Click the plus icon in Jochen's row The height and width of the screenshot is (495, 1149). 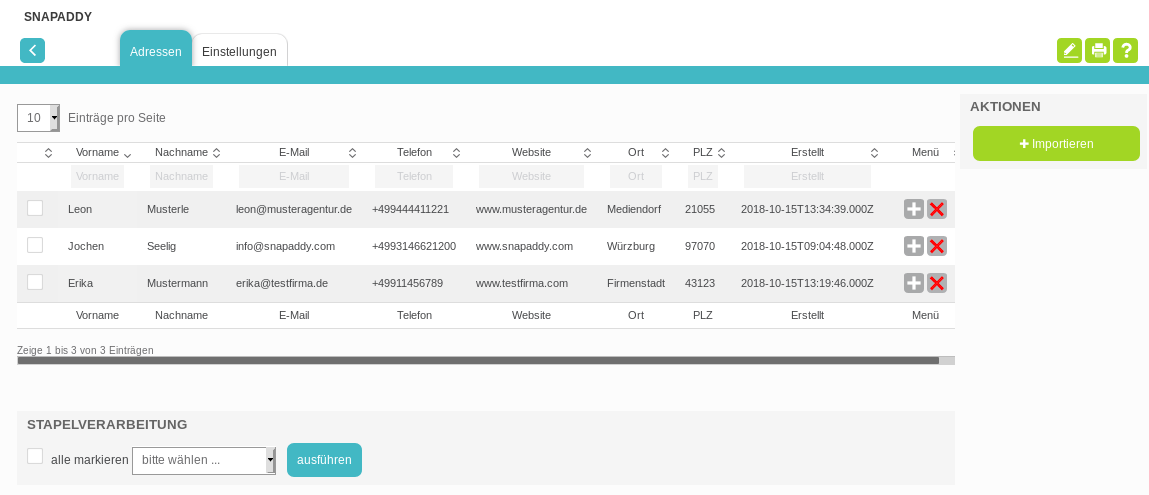pyautogui.click(x=913, y=246)
